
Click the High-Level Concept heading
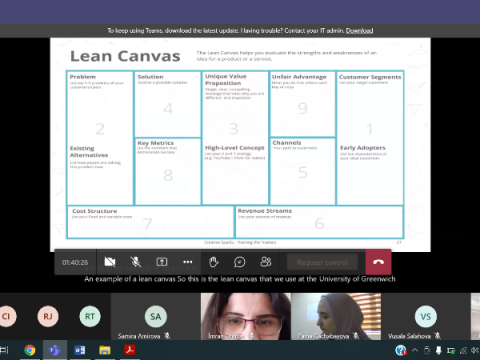point(235,148)
